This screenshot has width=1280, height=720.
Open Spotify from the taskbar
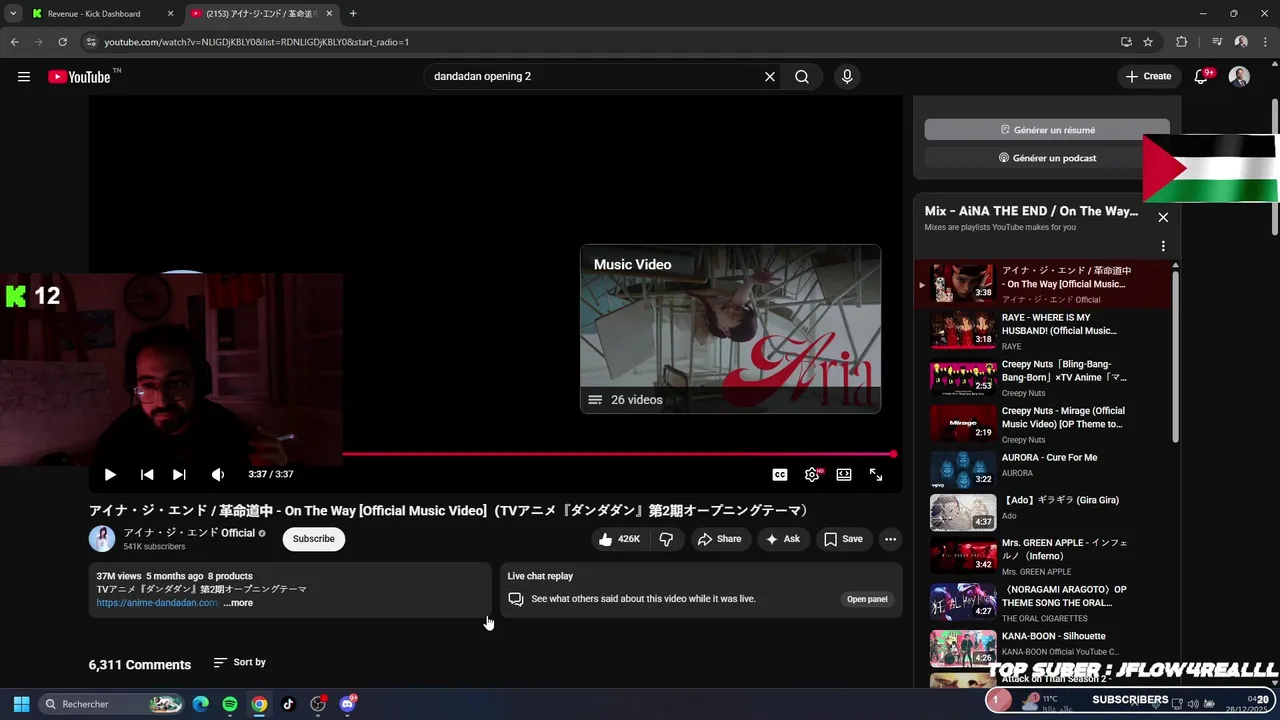point(230,704)
